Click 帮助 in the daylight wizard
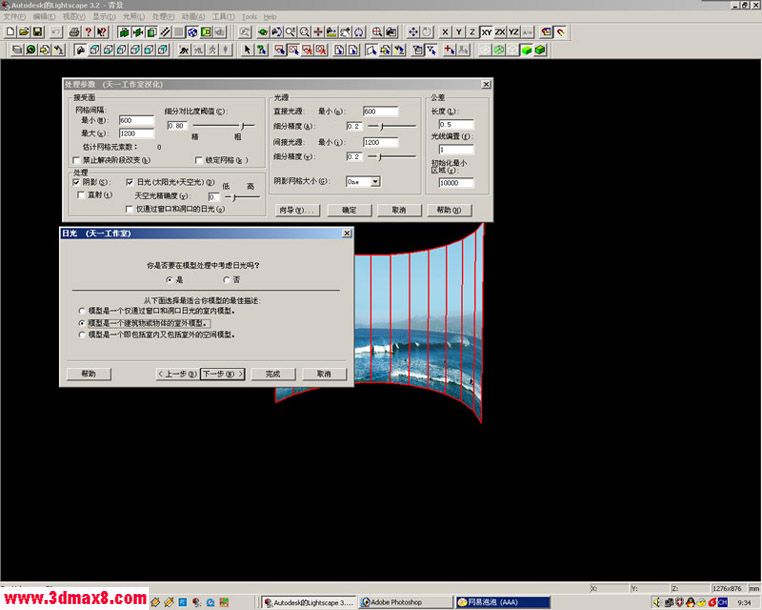 point(88,374)
